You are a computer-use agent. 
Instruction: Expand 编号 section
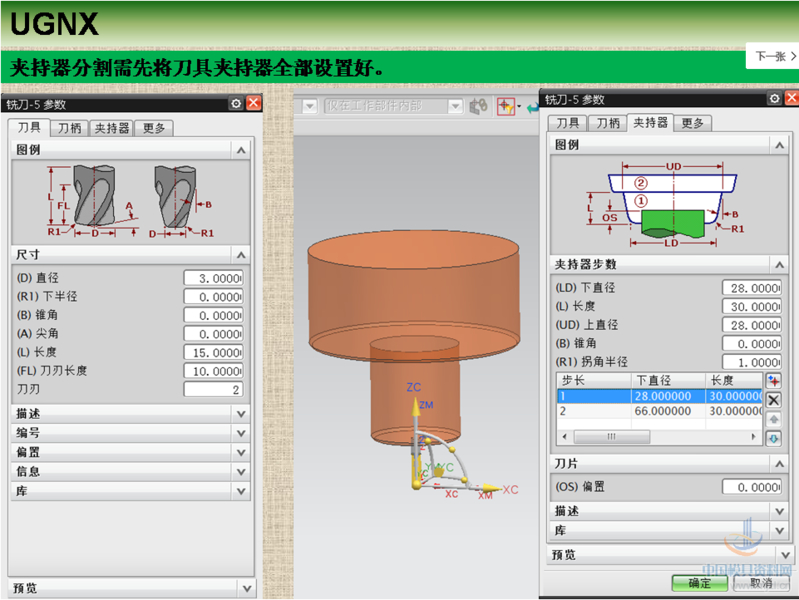pos(241,433)
